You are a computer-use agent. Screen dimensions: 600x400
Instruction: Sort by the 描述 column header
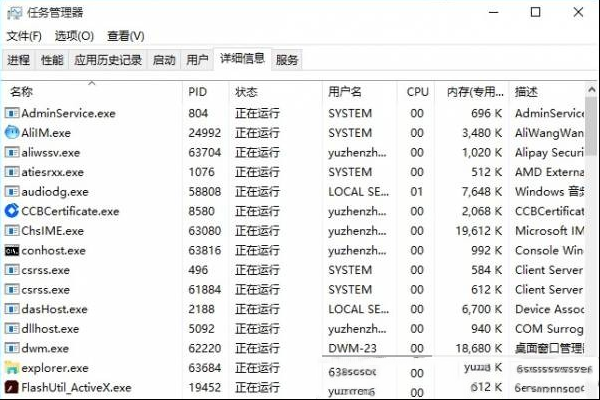click(x=547, y=92)
